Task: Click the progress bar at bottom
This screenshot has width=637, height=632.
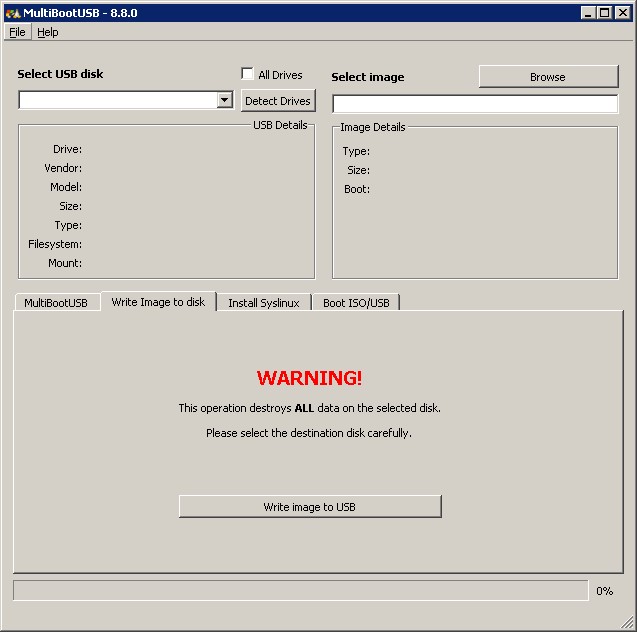Action: pyautogui.click(x=301, y=590)
